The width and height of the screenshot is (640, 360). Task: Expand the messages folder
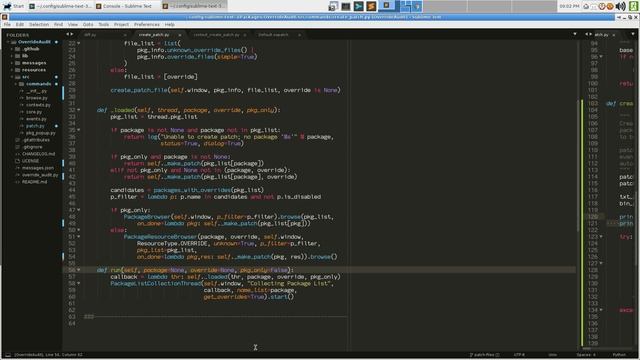point(12,63)
